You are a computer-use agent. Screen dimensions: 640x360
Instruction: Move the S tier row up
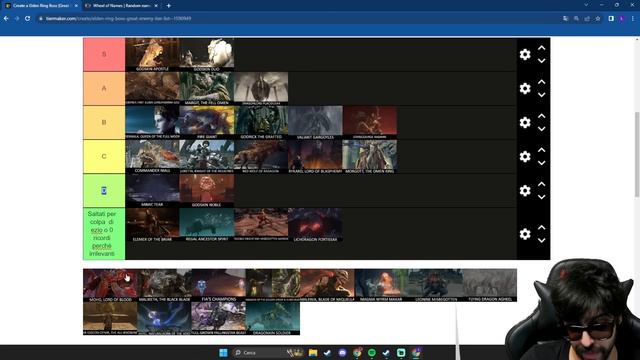click(541, 48)
